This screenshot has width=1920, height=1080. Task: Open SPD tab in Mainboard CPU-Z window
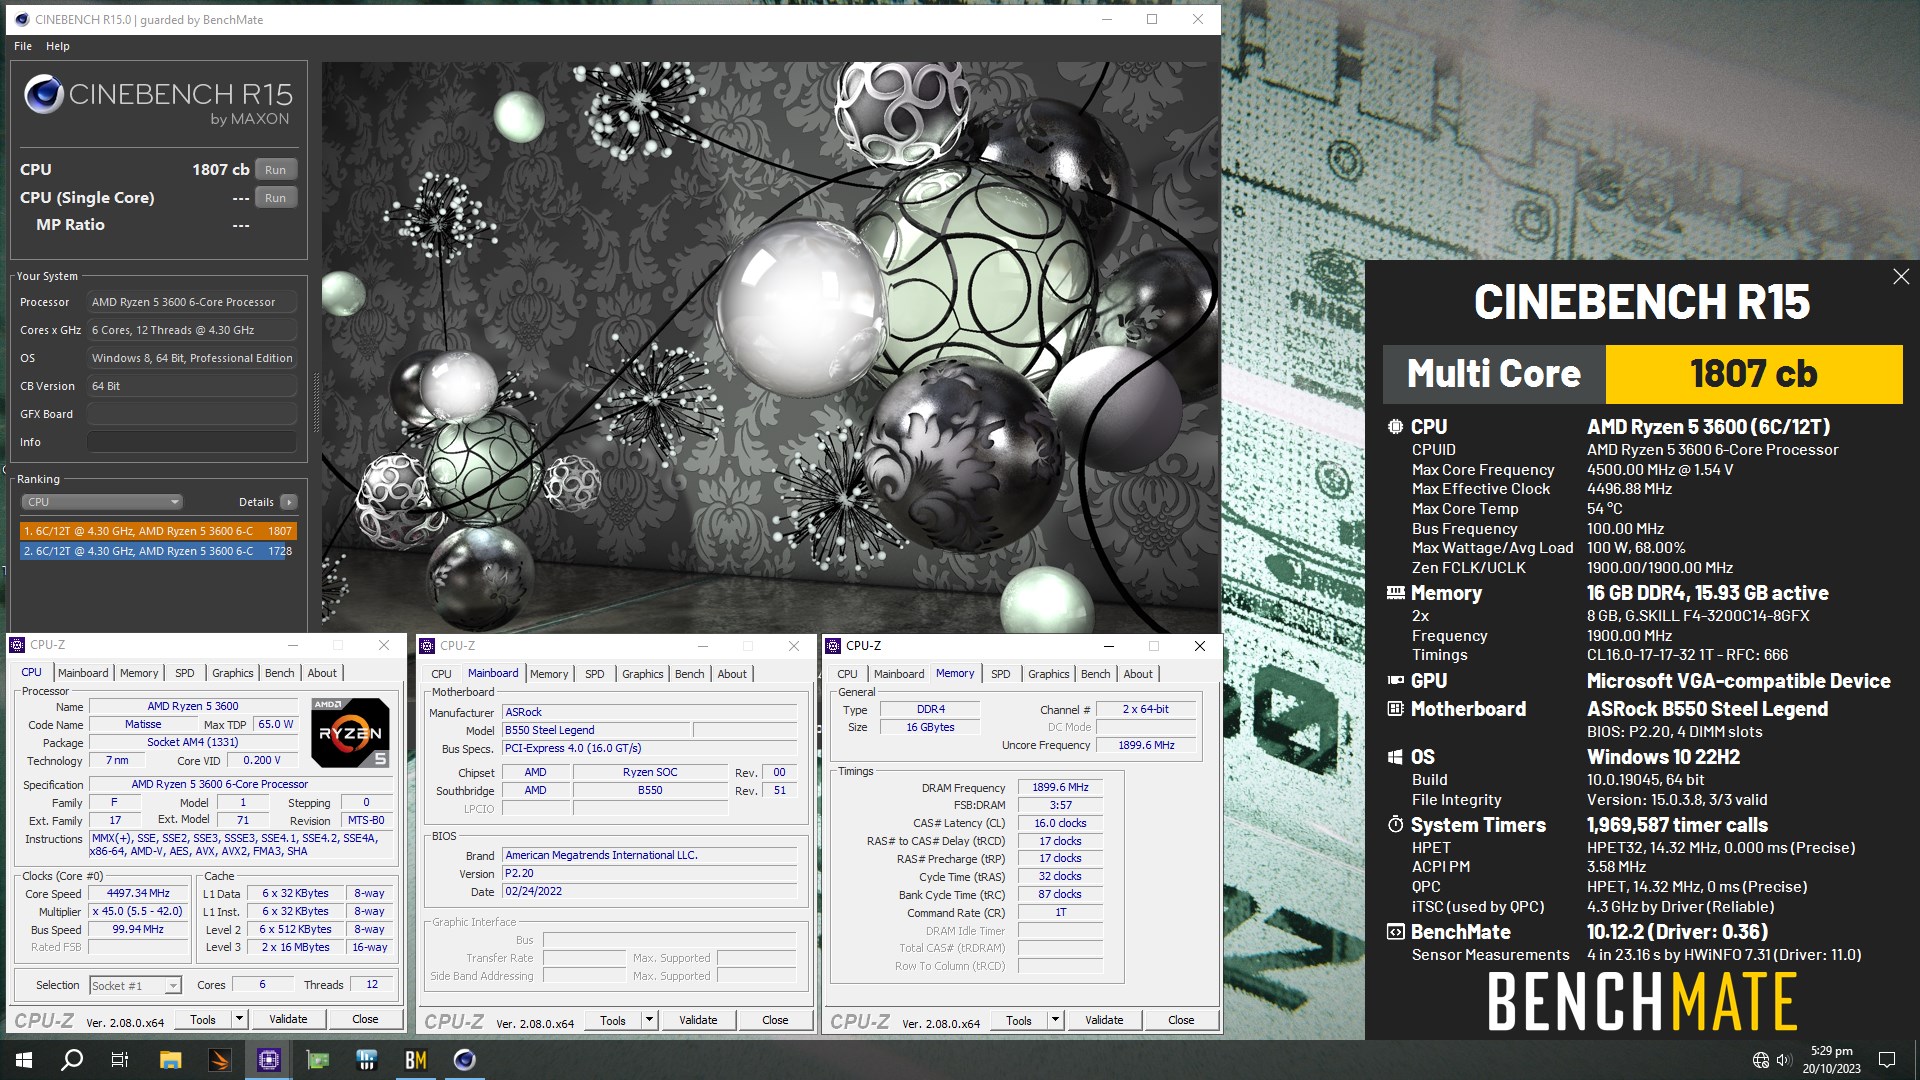coord(594,674)
